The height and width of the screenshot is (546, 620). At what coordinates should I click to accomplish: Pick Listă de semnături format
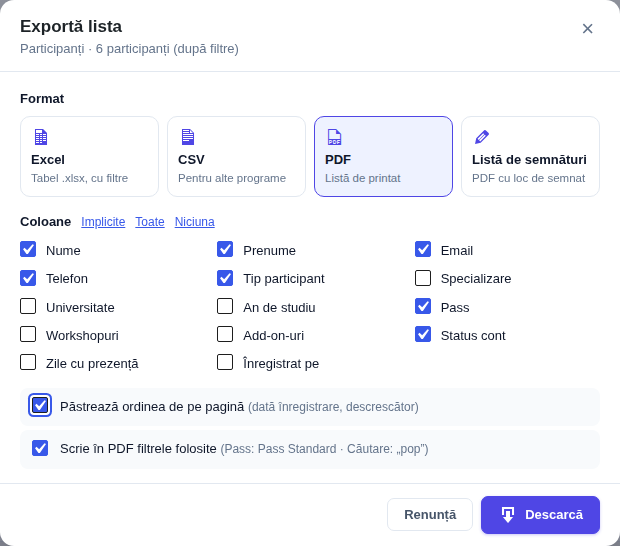click(530, 157)
